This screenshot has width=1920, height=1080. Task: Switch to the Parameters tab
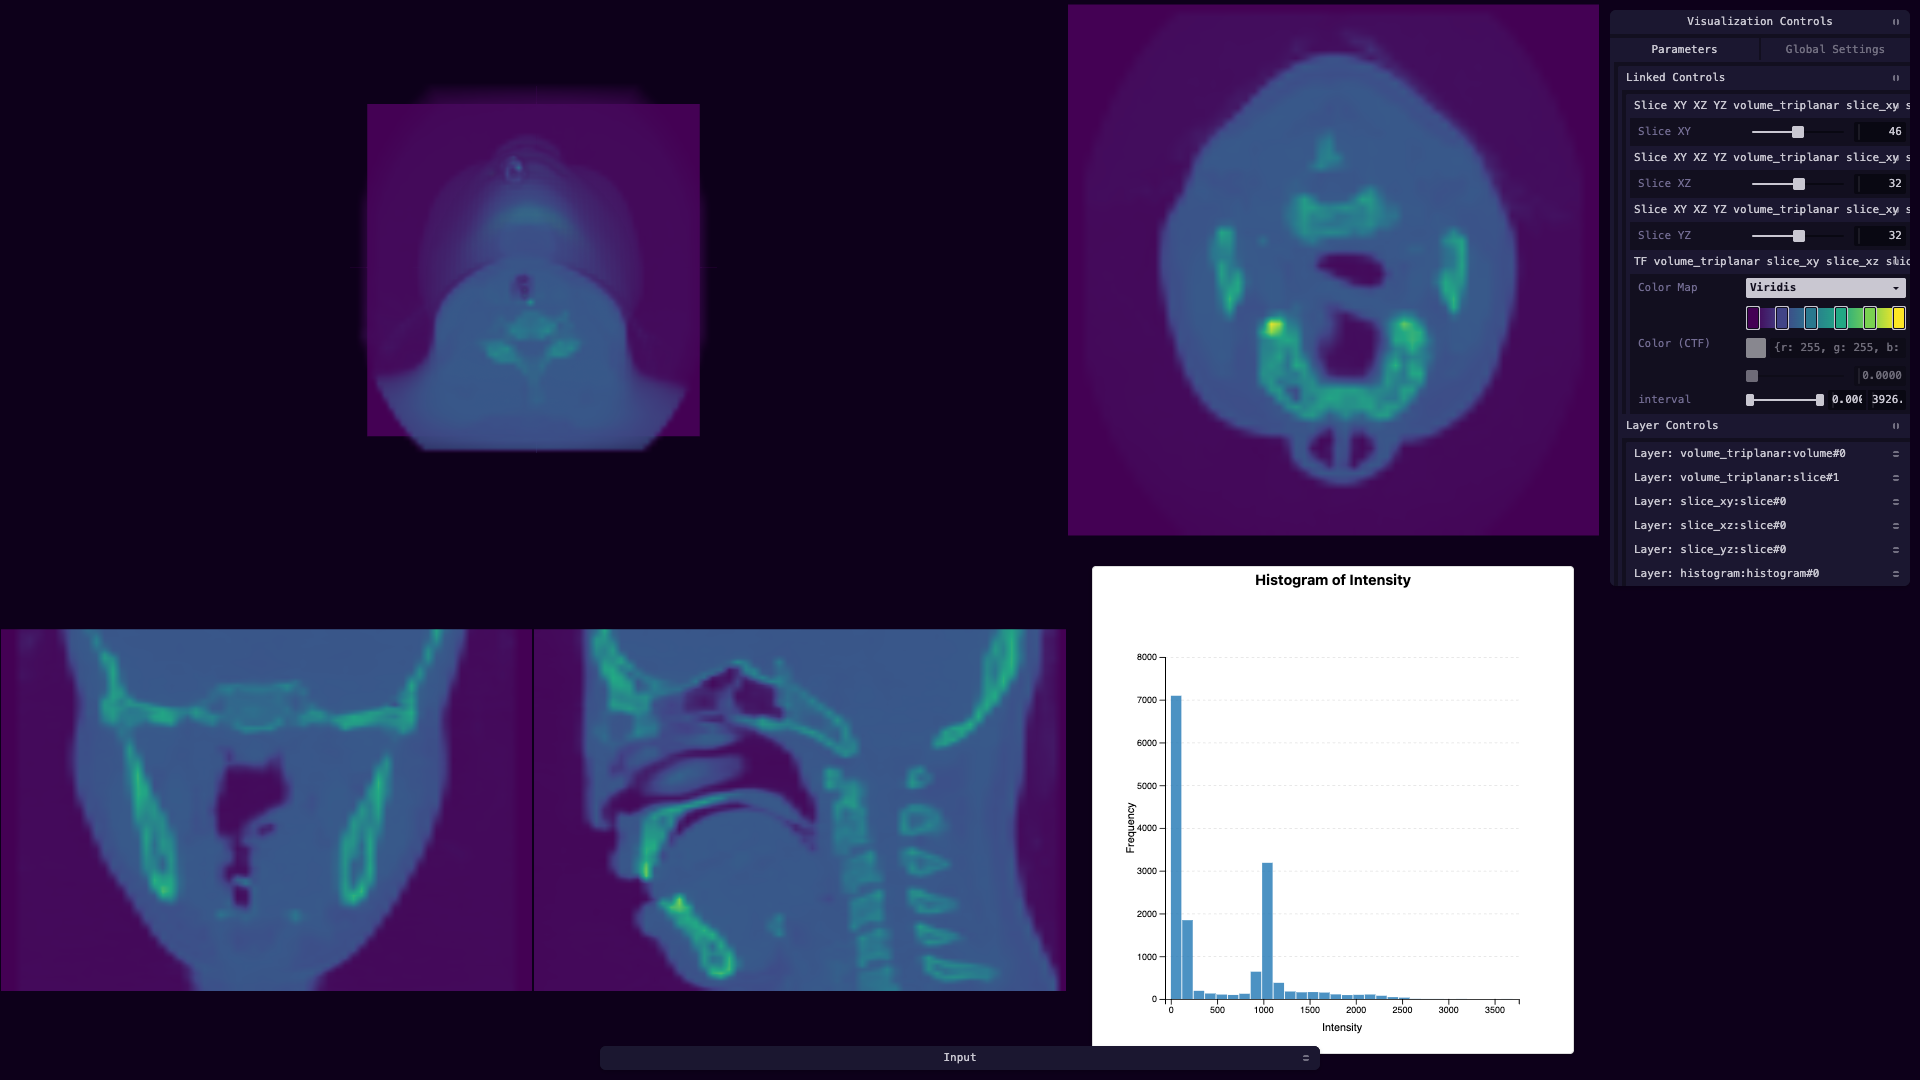point(1684,49)
